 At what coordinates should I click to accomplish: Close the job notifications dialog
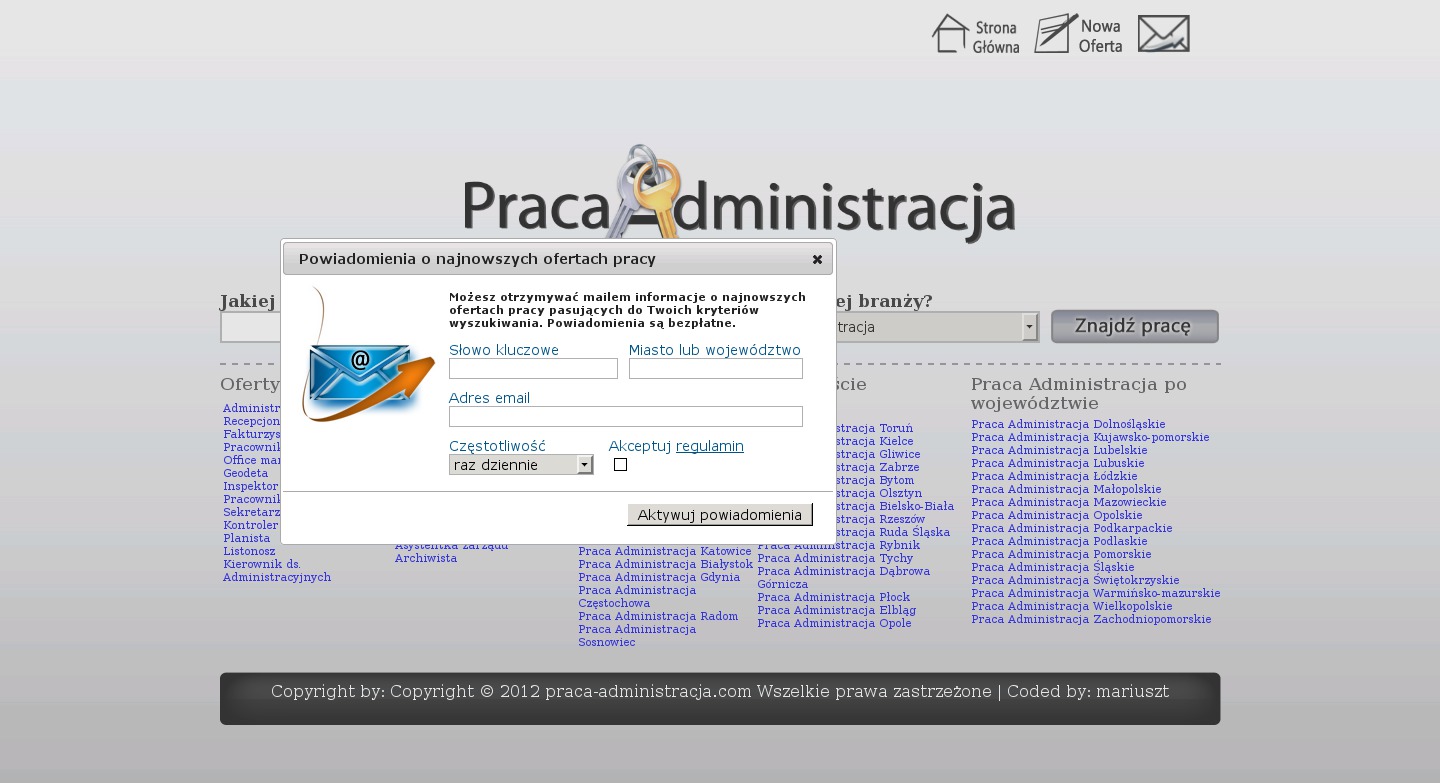click(817, 260)
